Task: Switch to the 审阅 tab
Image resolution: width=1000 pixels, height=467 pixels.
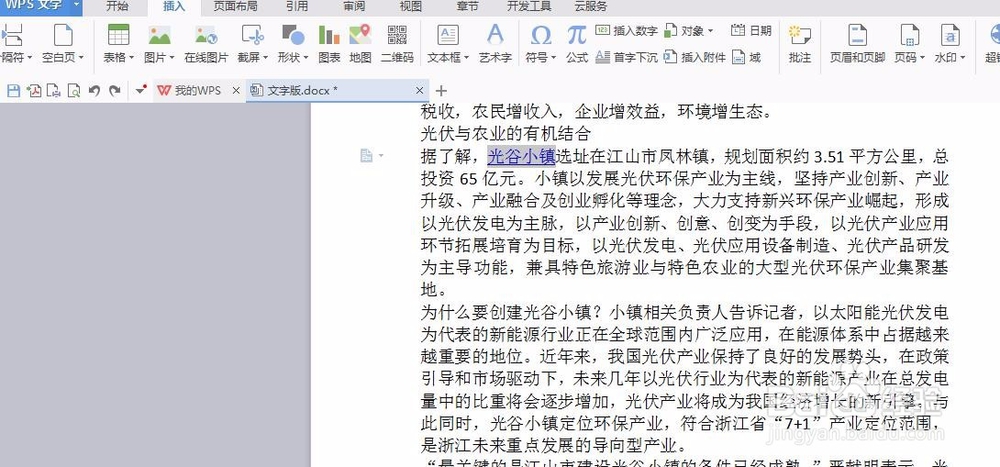Action: [354, 7]
